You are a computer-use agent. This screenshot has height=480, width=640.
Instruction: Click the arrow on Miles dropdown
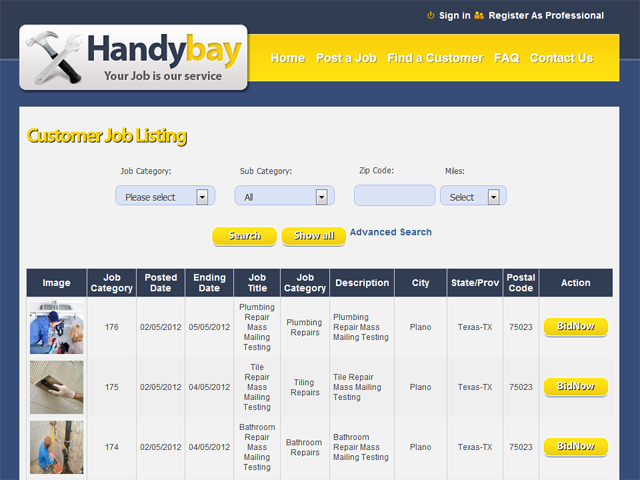pyautogui.click(x=494, y=197)
